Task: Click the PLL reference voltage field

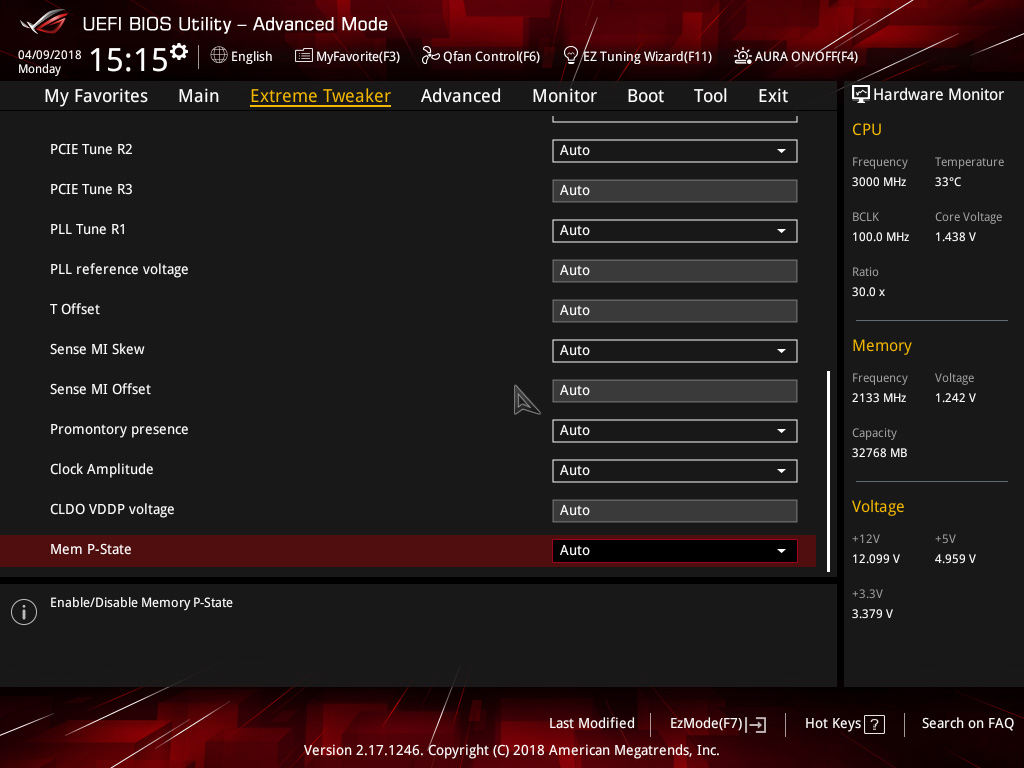Action: (675, 270)
